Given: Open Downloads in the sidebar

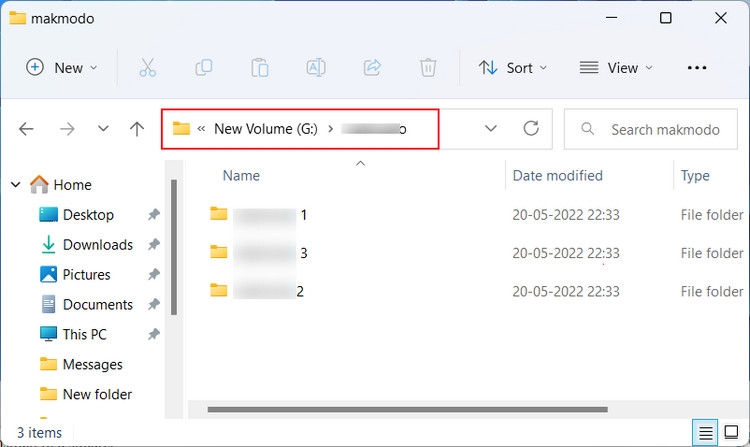Looking at the screenshot, I should [87, 245].
